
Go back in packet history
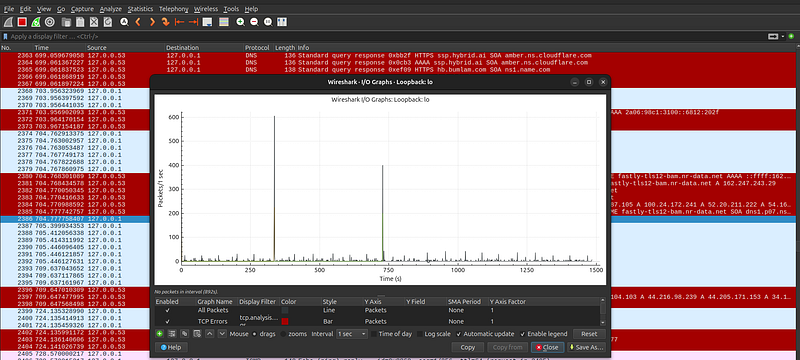(138, 22)
